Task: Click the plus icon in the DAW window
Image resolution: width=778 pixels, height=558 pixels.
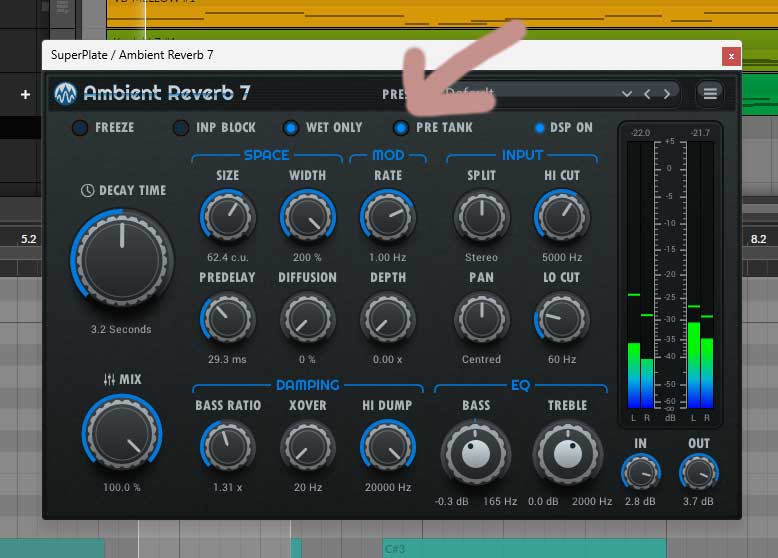Action: [25, 94]
